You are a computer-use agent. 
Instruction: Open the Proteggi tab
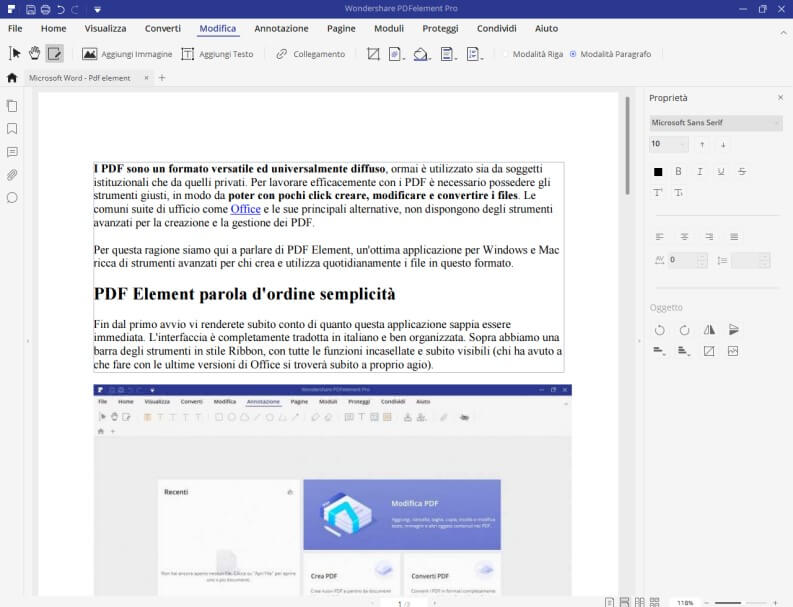[440, 28]
